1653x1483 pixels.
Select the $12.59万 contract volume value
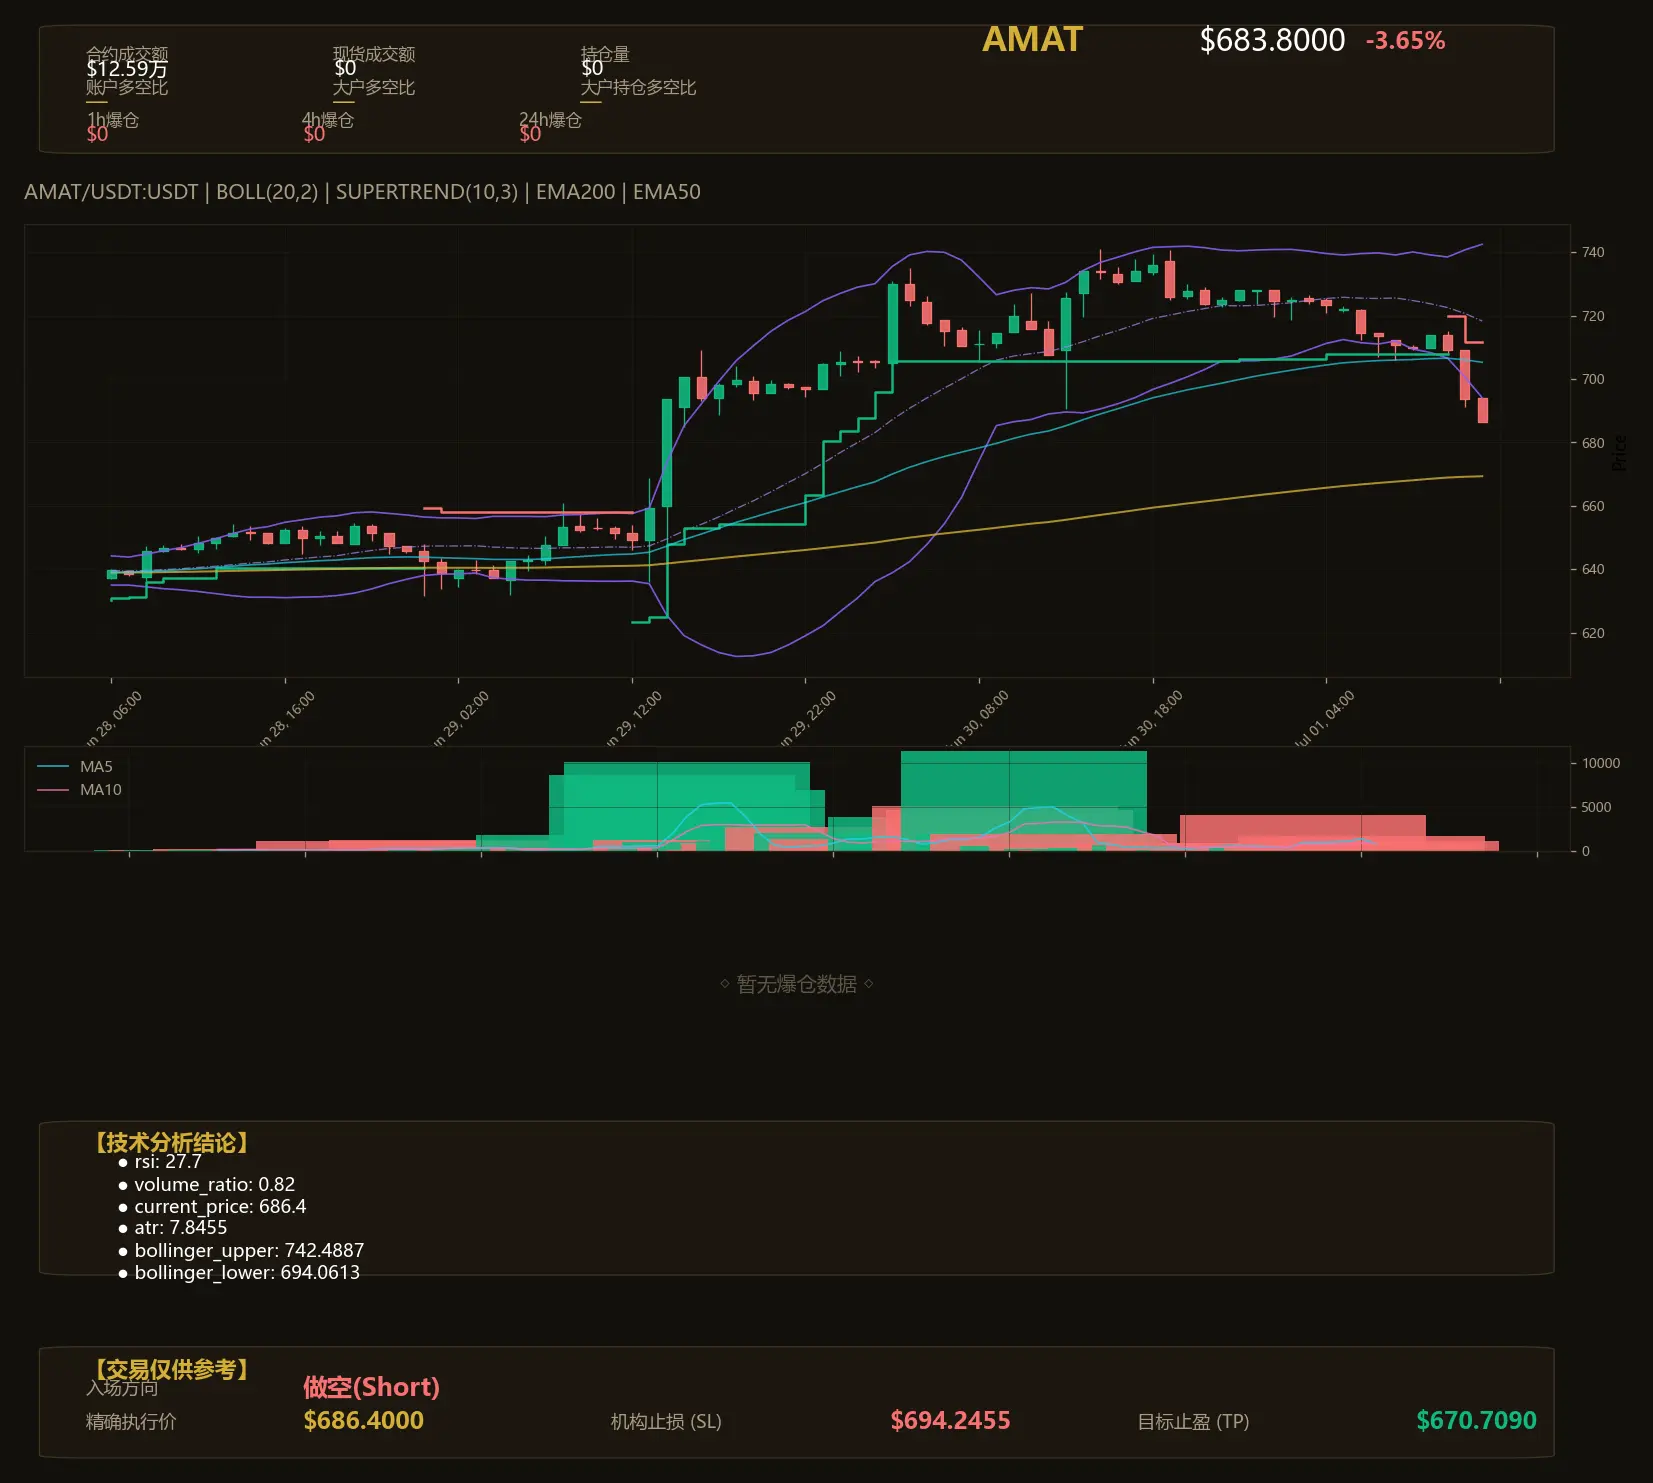[127, 69]
